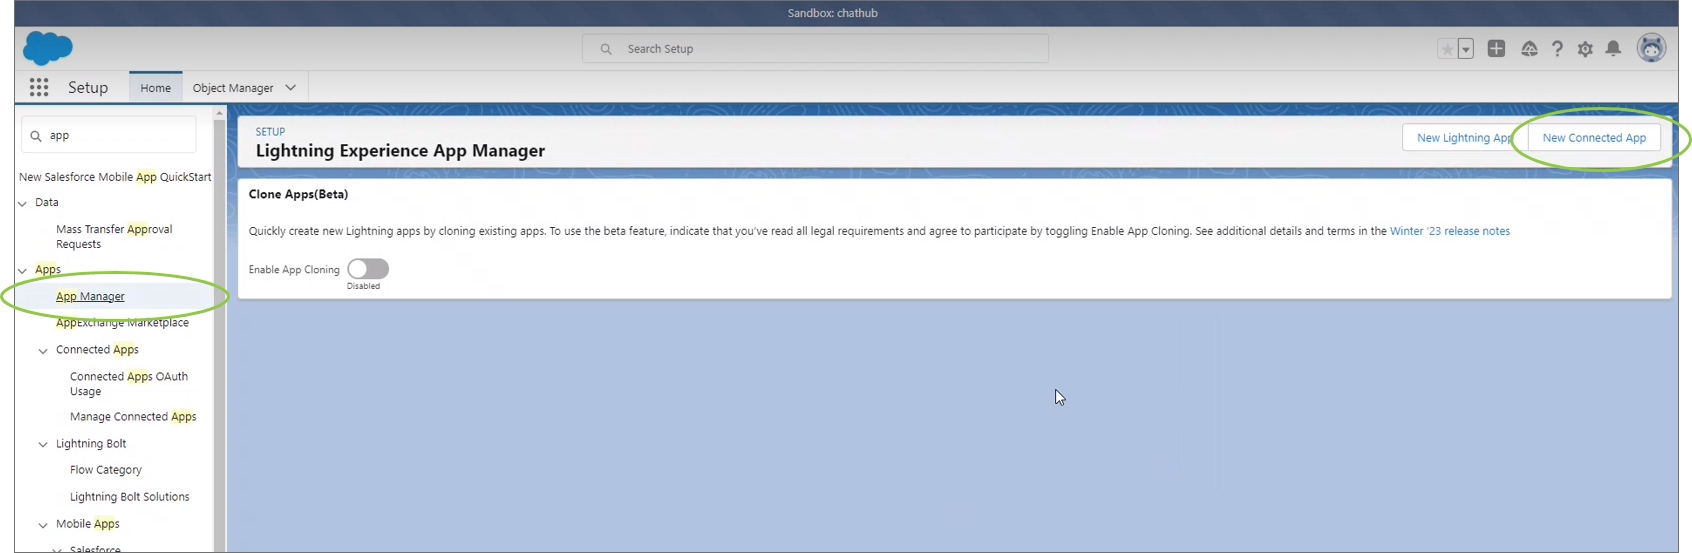Open the global actions plus icon
Screen dimensions: 1692x553
pyautogui.click(x=1496, y=49)
